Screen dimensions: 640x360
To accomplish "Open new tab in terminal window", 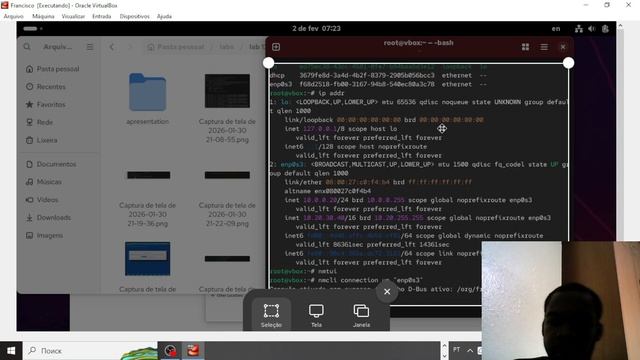I will coord(276,47).
